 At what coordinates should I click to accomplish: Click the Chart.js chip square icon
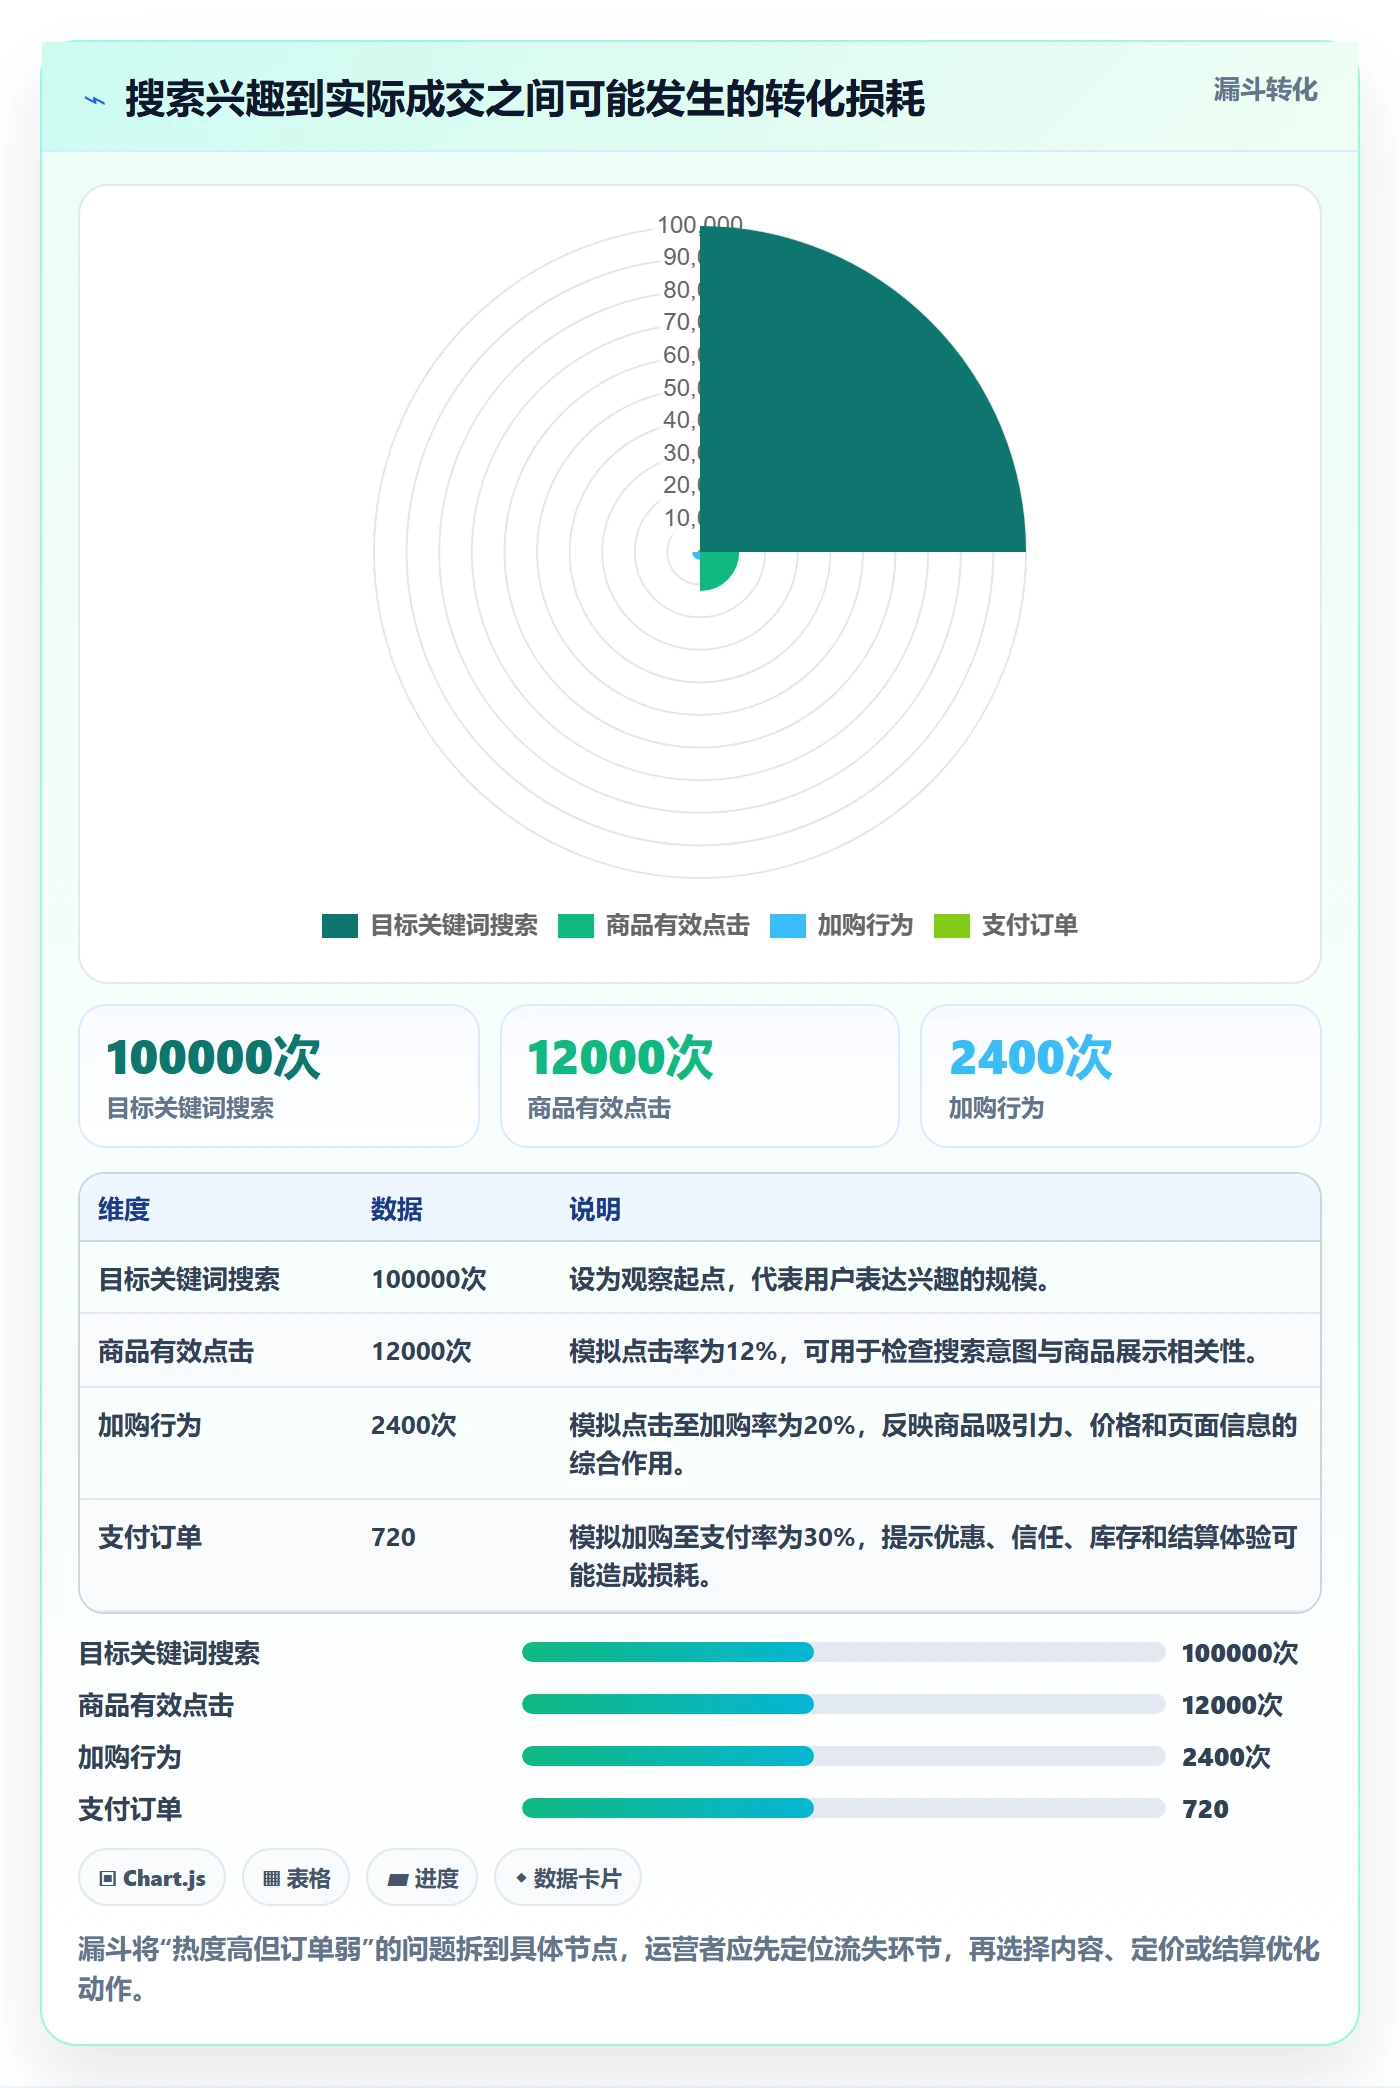click(108, 1879)
